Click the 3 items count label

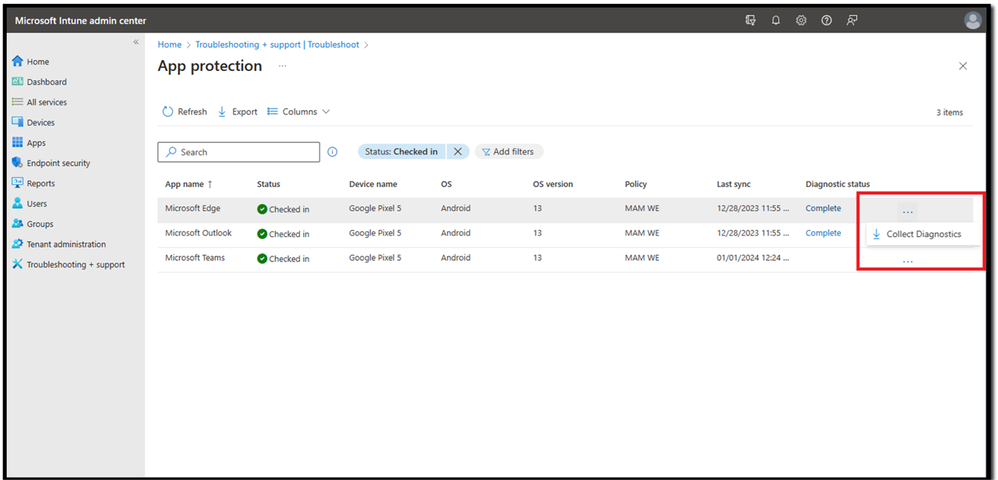(x=949, y=113)
